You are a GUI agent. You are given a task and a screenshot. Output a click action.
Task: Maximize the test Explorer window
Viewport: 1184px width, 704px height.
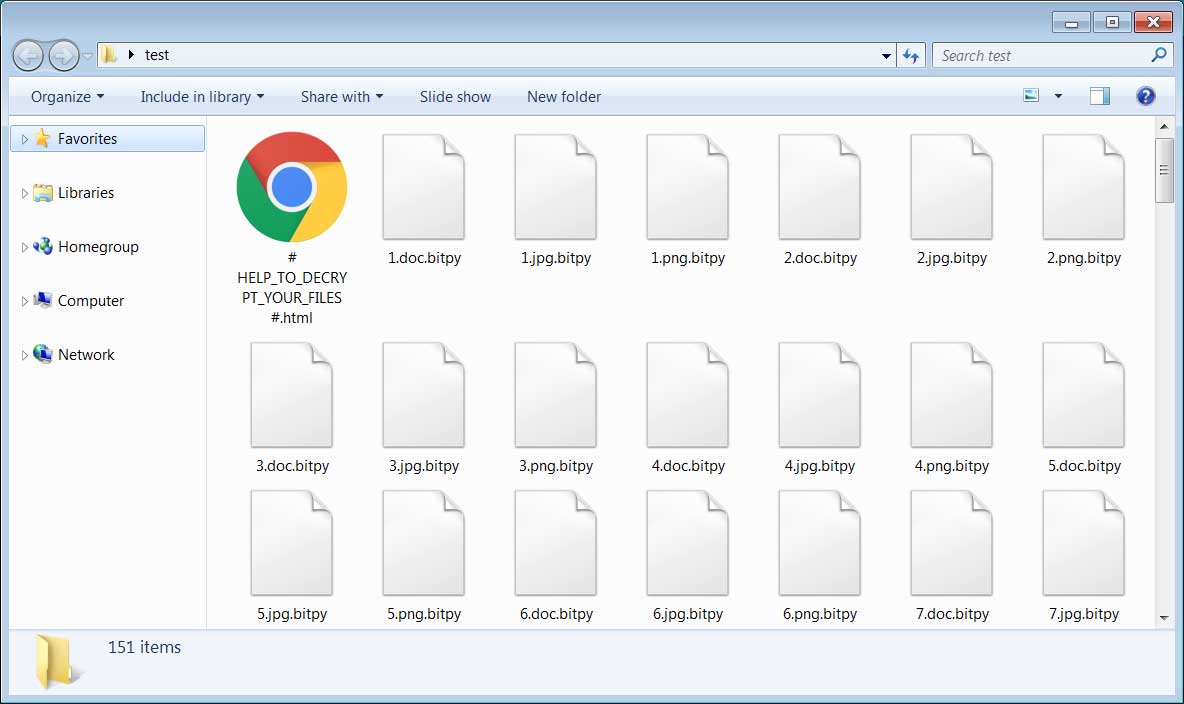coord(1112,22)
